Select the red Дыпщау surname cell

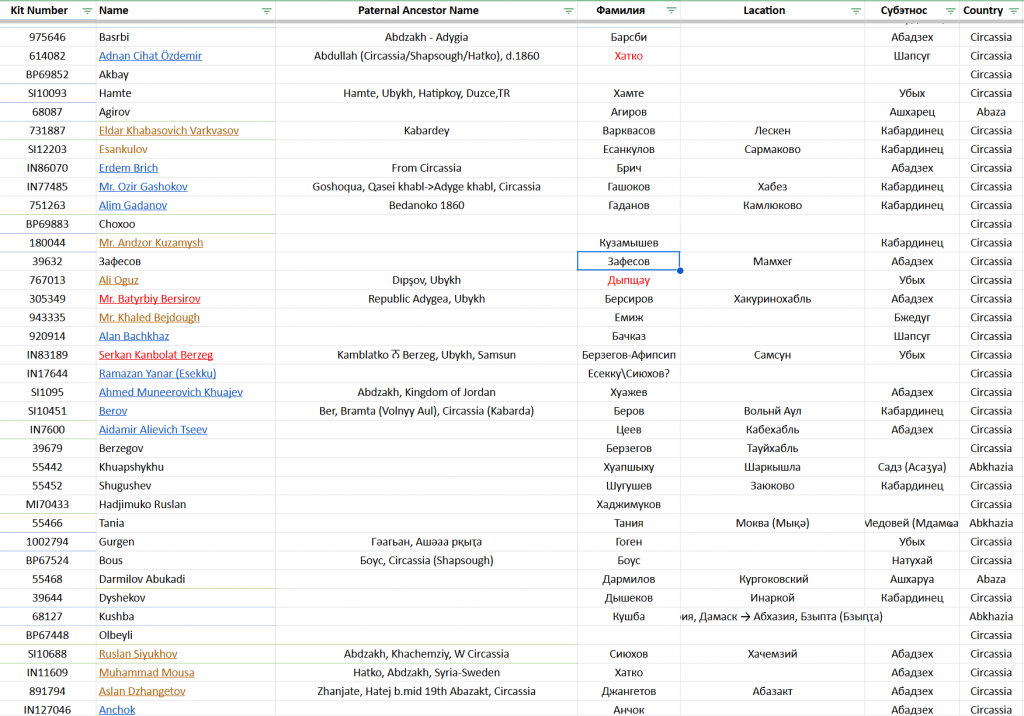[x=628, y=280]
